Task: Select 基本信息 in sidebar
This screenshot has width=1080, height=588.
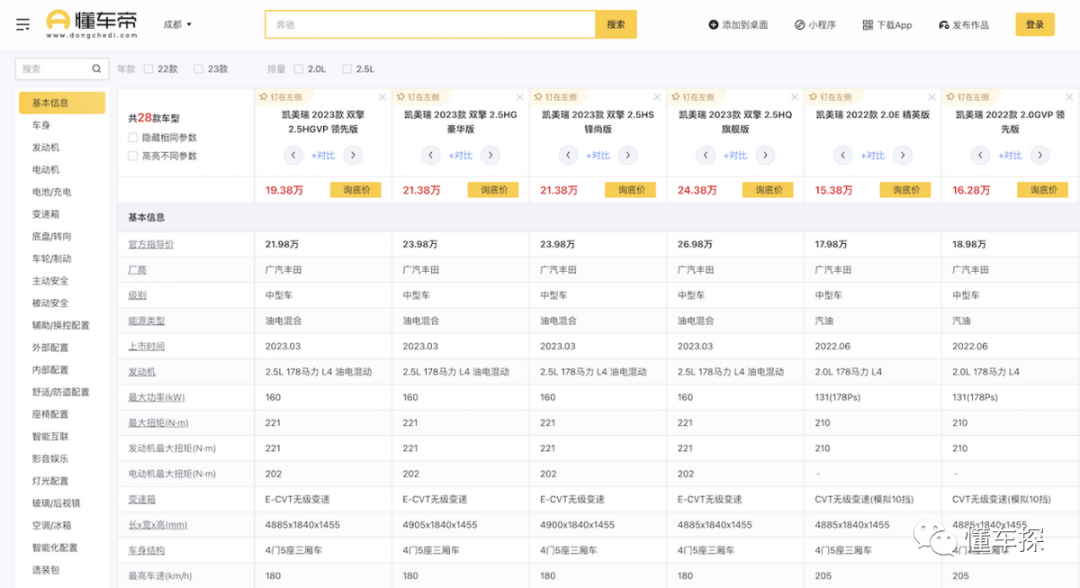Action: (62, 103)
